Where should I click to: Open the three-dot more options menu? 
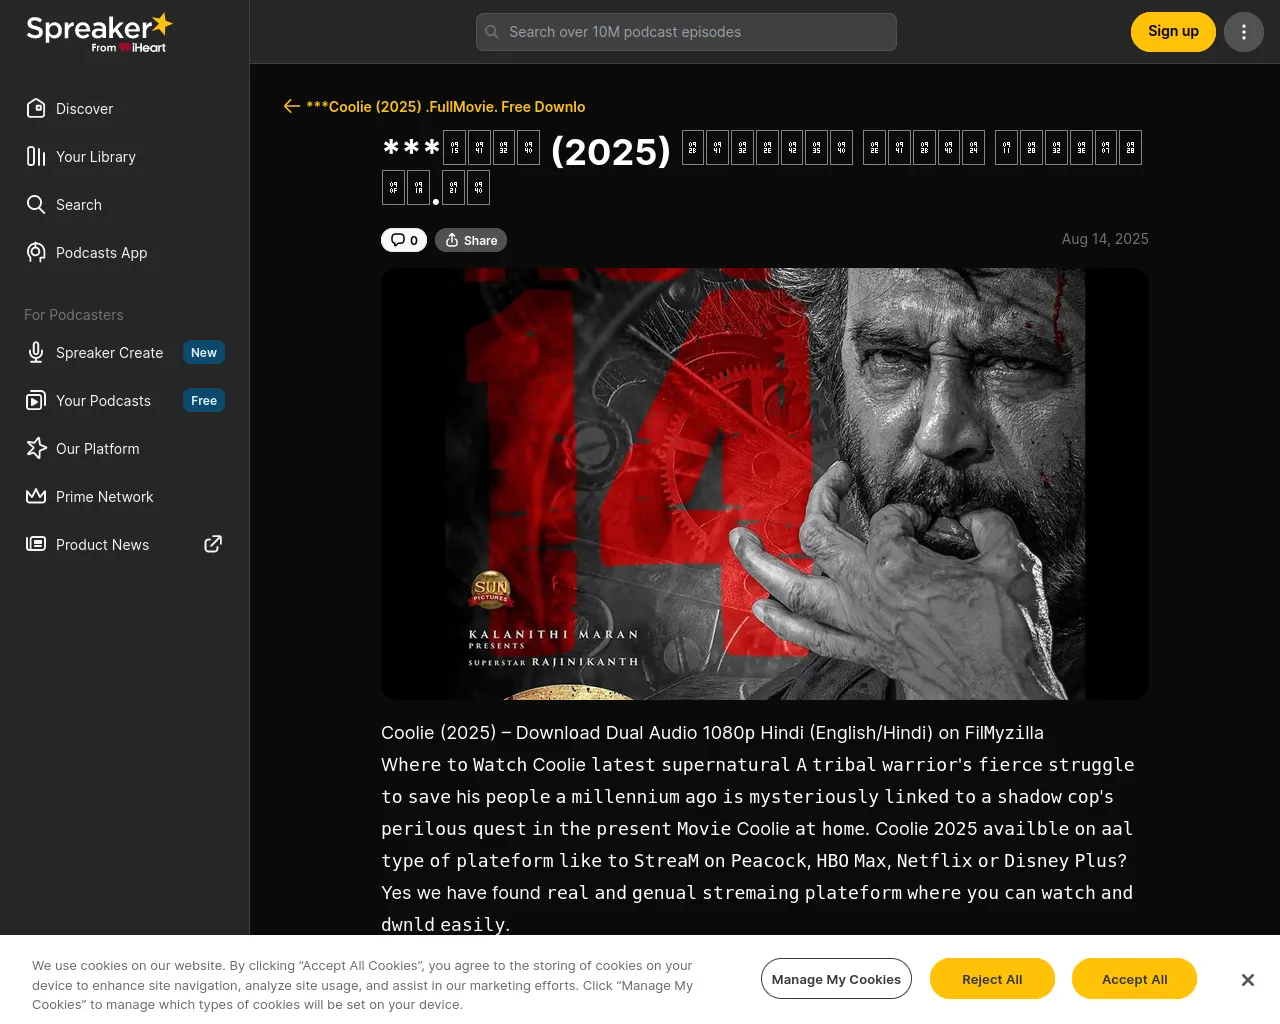(1244, 32)
